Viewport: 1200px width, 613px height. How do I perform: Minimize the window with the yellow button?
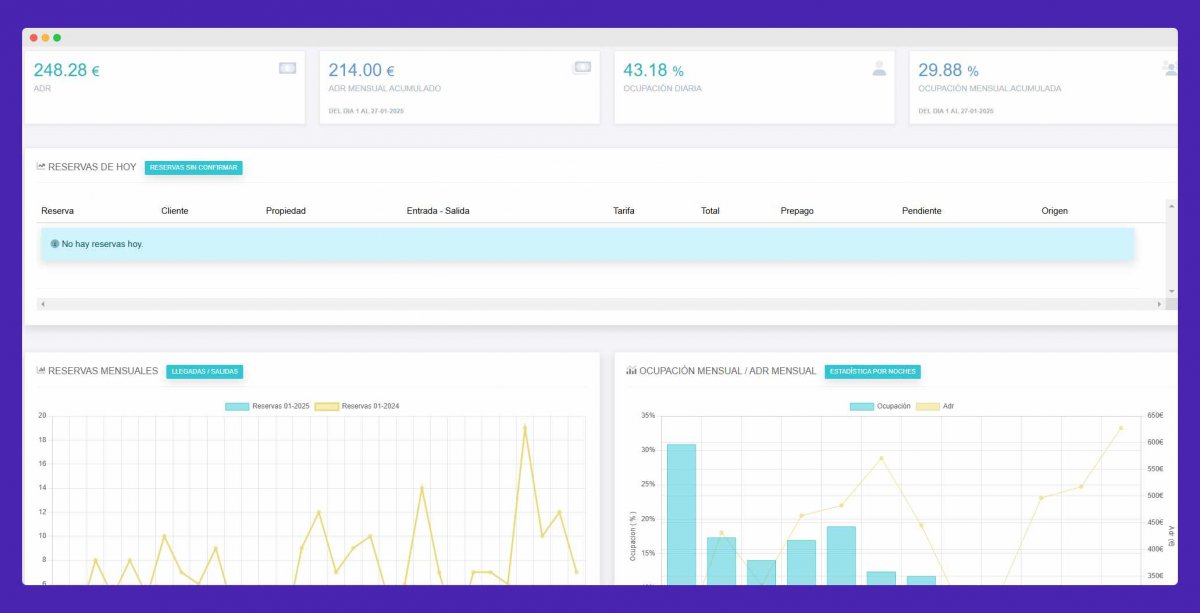[45, 37]
